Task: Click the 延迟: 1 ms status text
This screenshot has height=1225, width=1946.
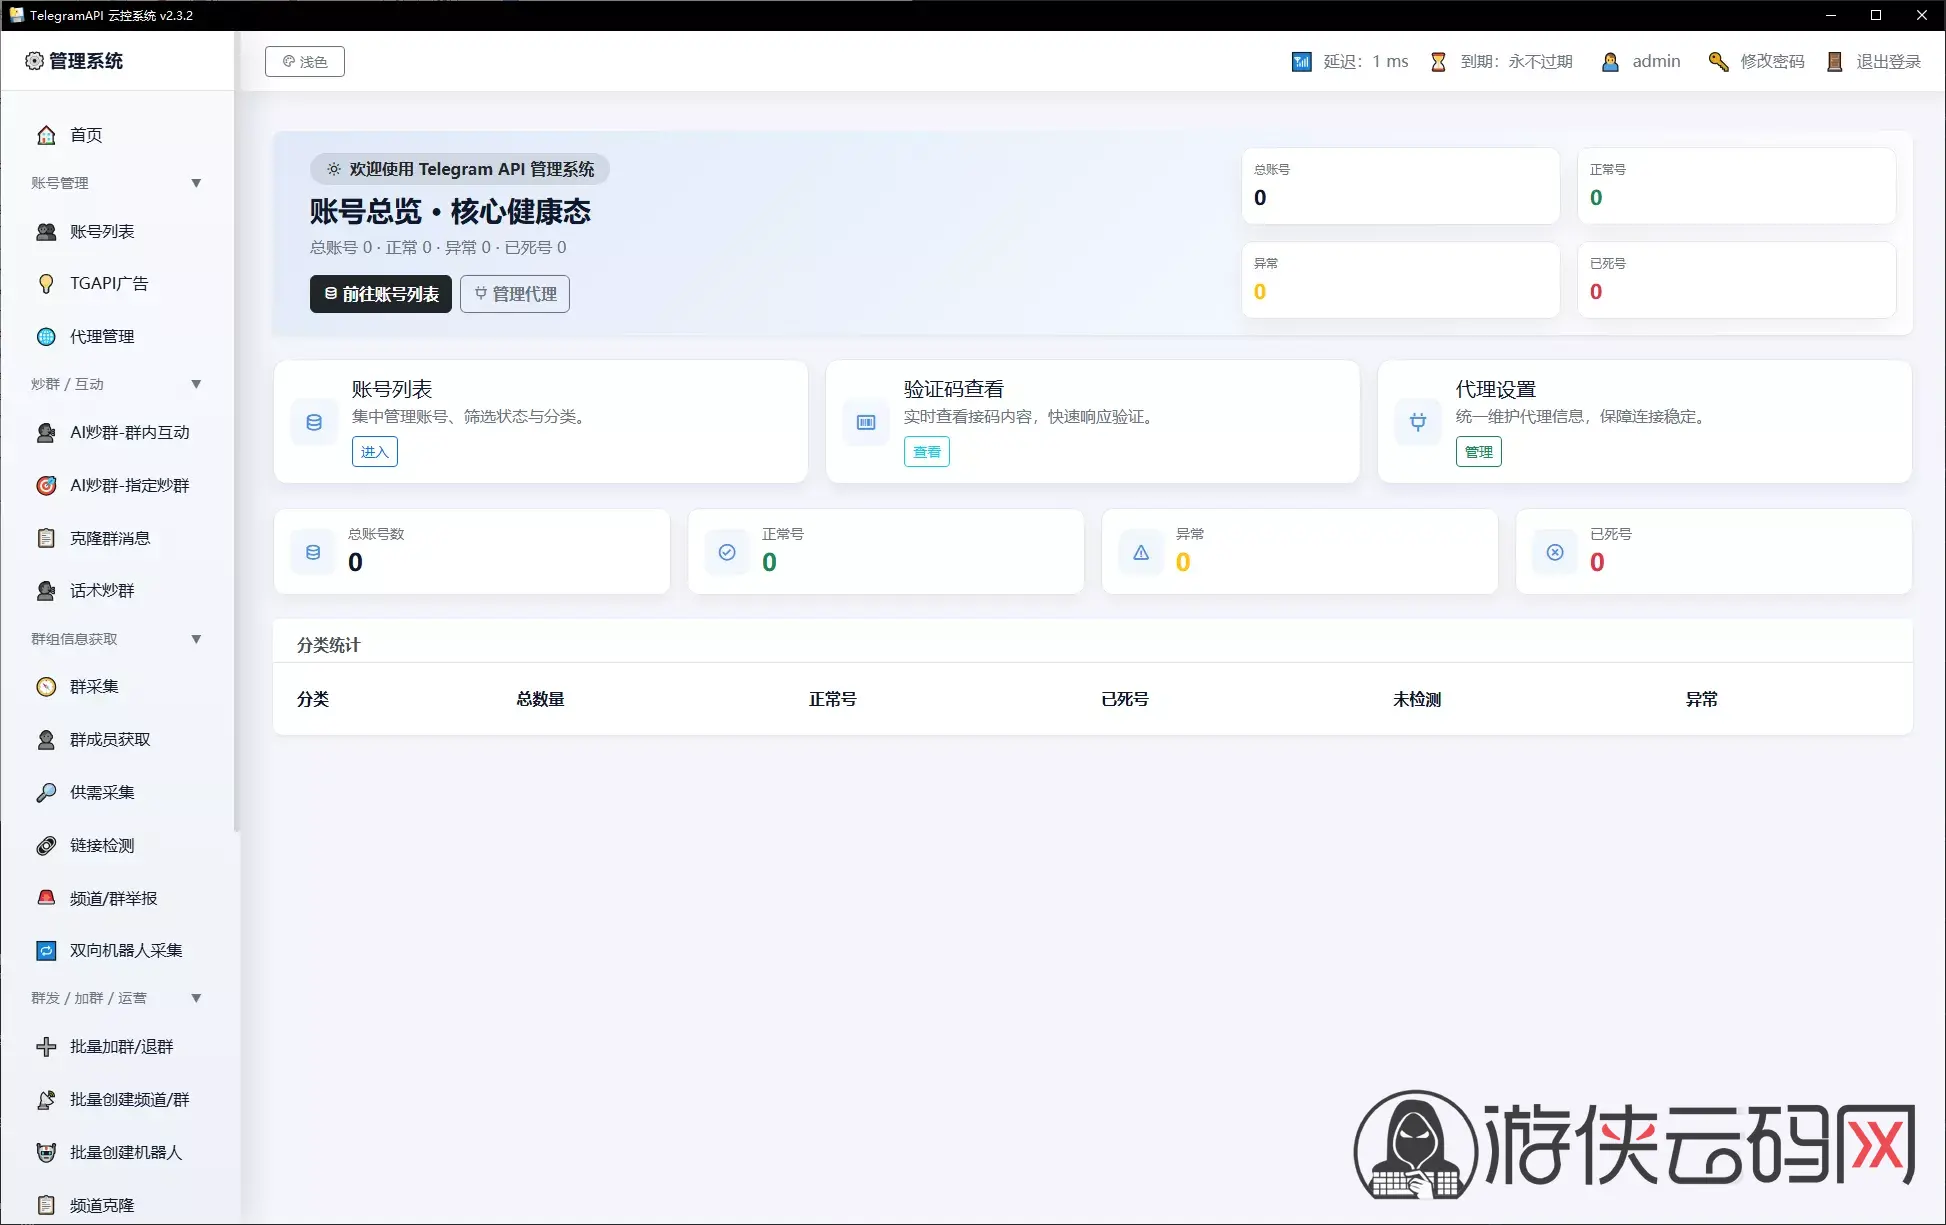Action: coord(1366,62)
